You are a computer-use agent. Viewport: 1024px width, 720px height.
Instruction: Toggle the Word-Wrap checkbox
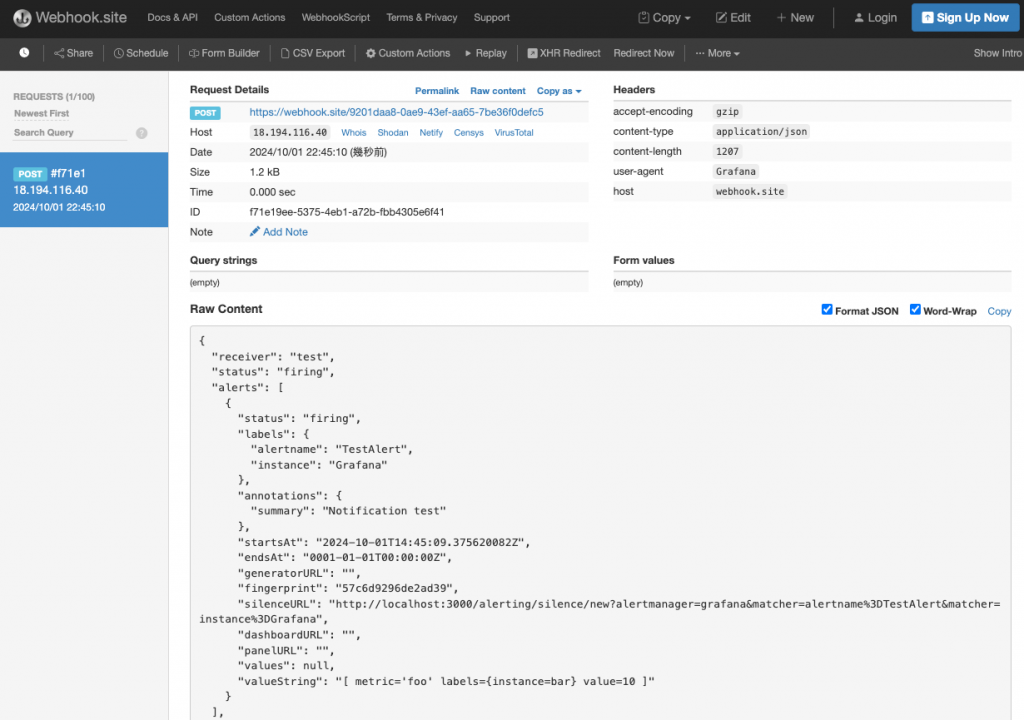[x=915, y=310]
